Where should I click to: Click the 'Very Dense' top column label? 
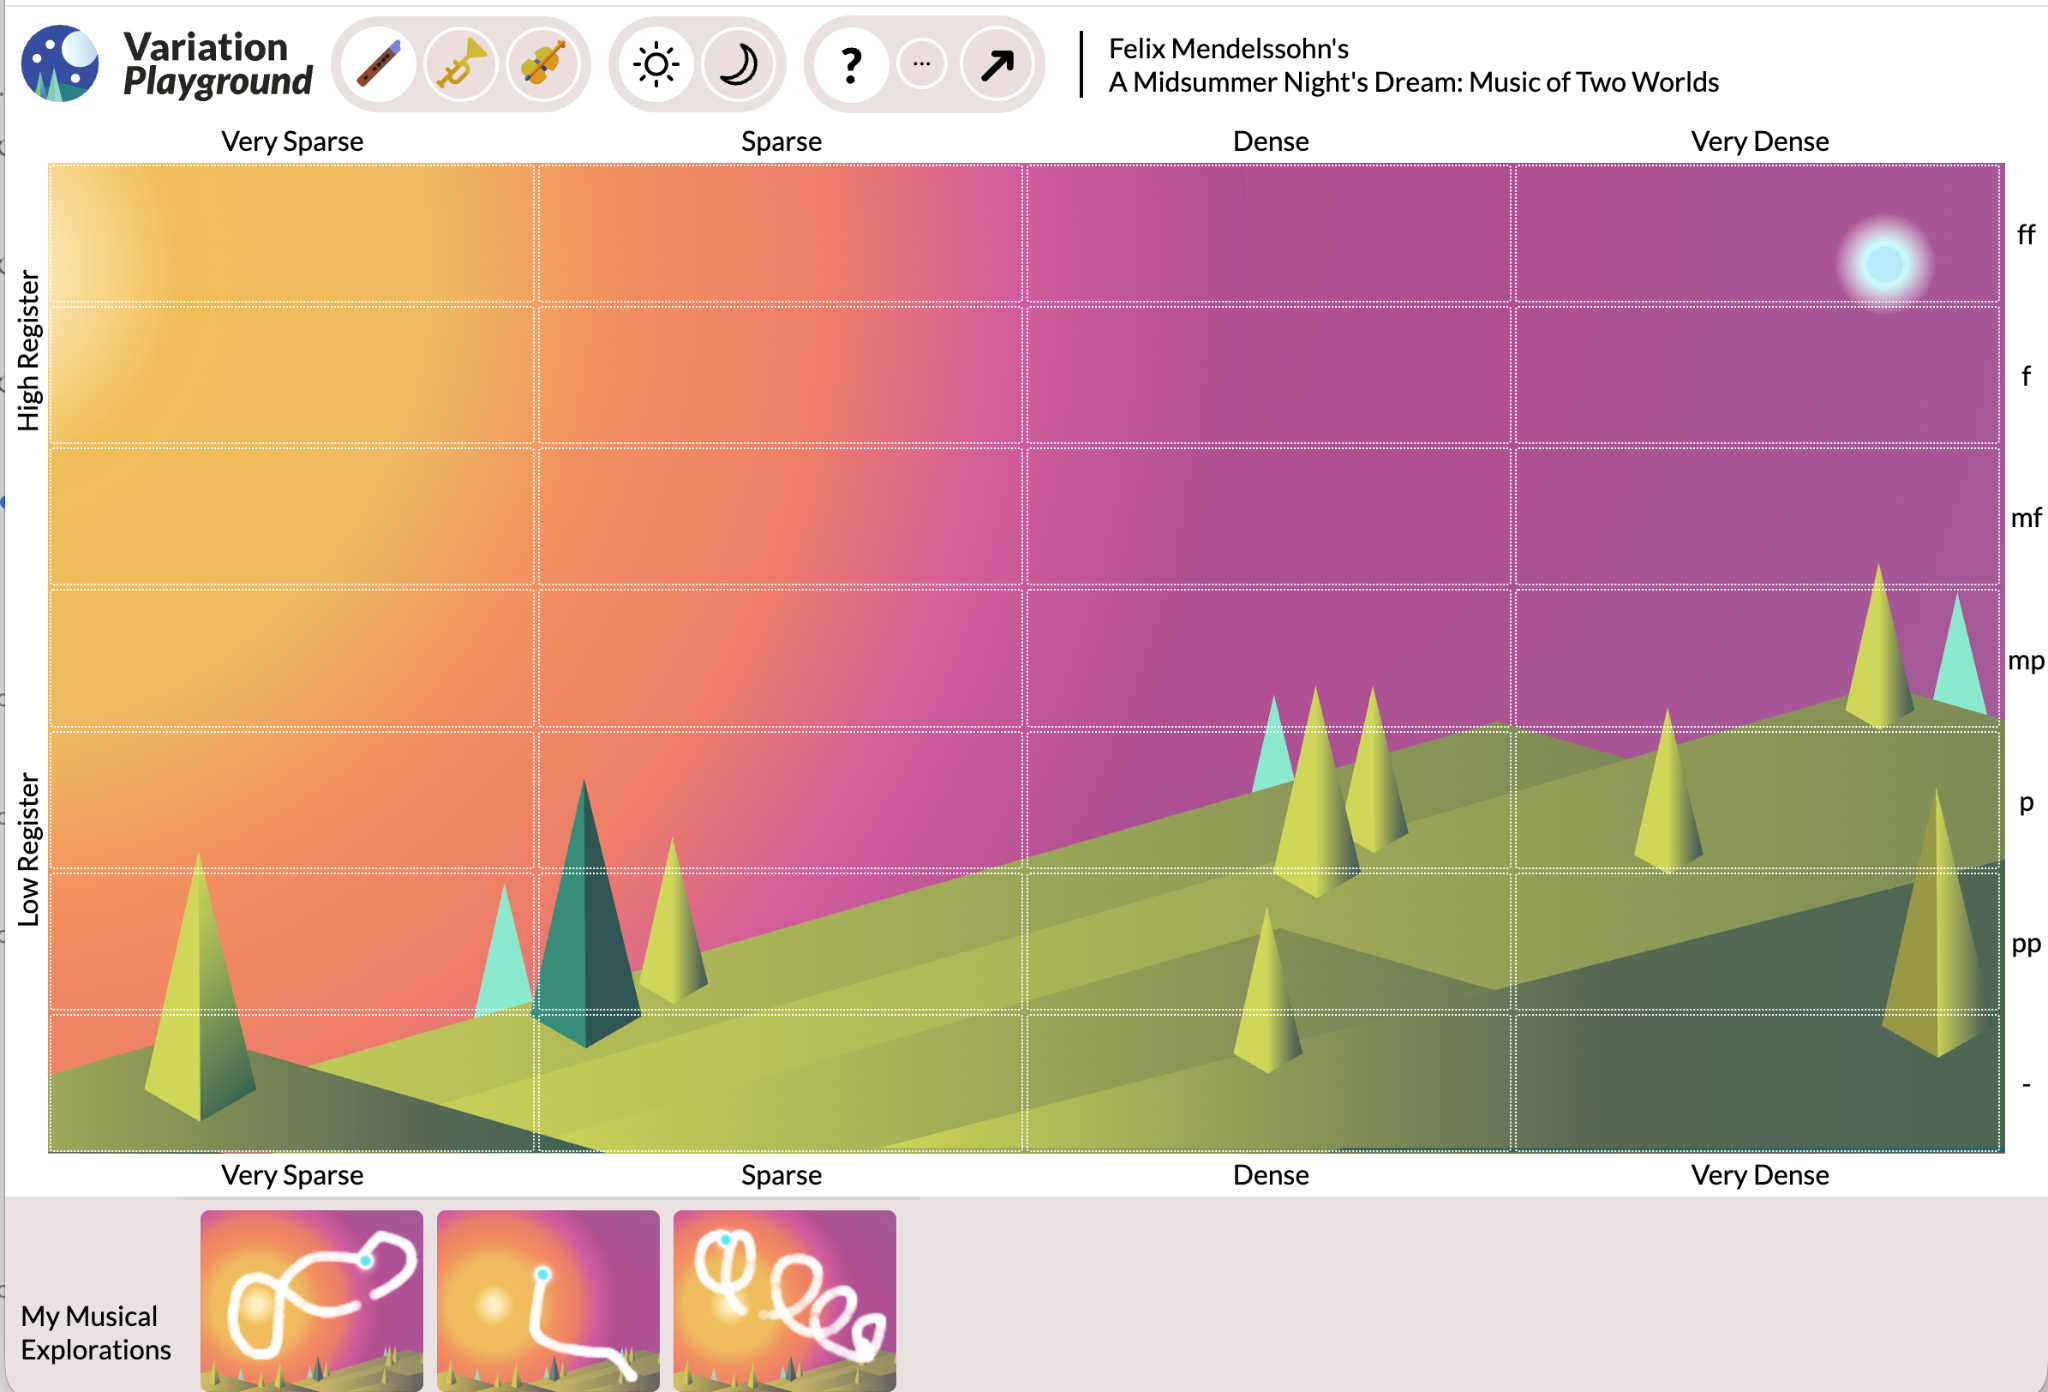1760,141
